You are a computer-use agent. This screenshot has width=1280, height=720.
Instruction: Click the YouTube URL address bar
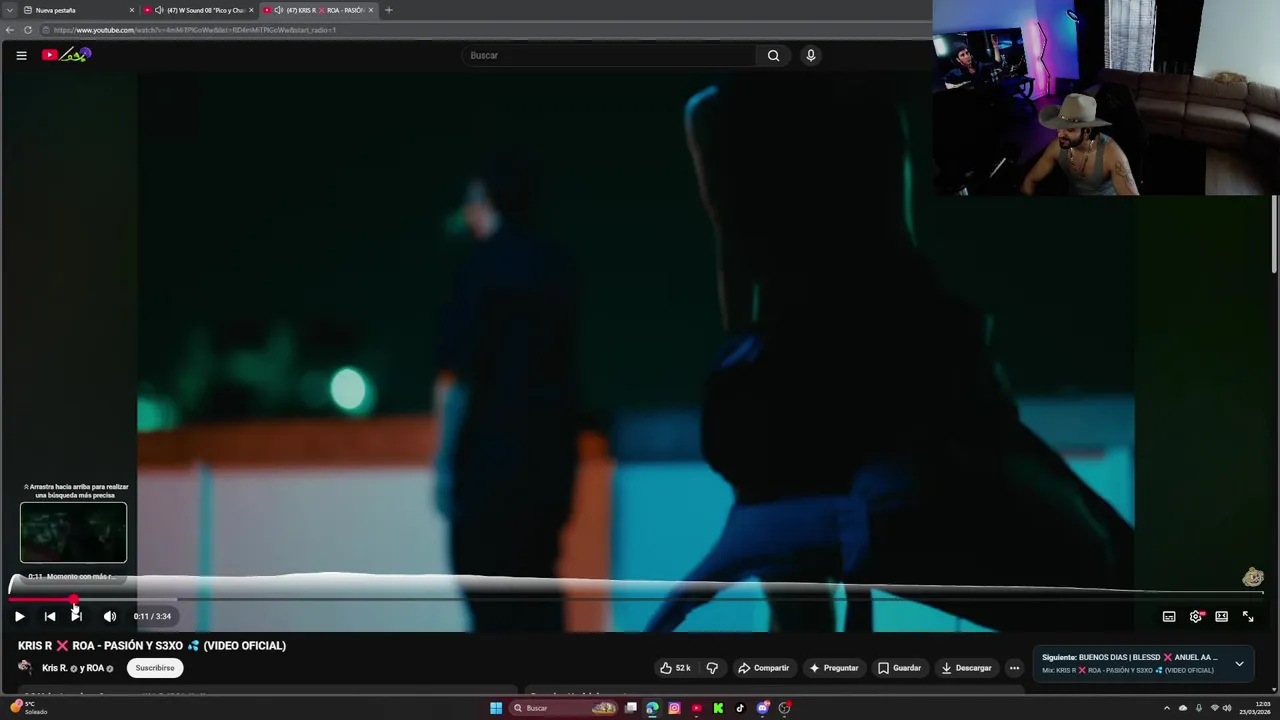tap(485, 30)
